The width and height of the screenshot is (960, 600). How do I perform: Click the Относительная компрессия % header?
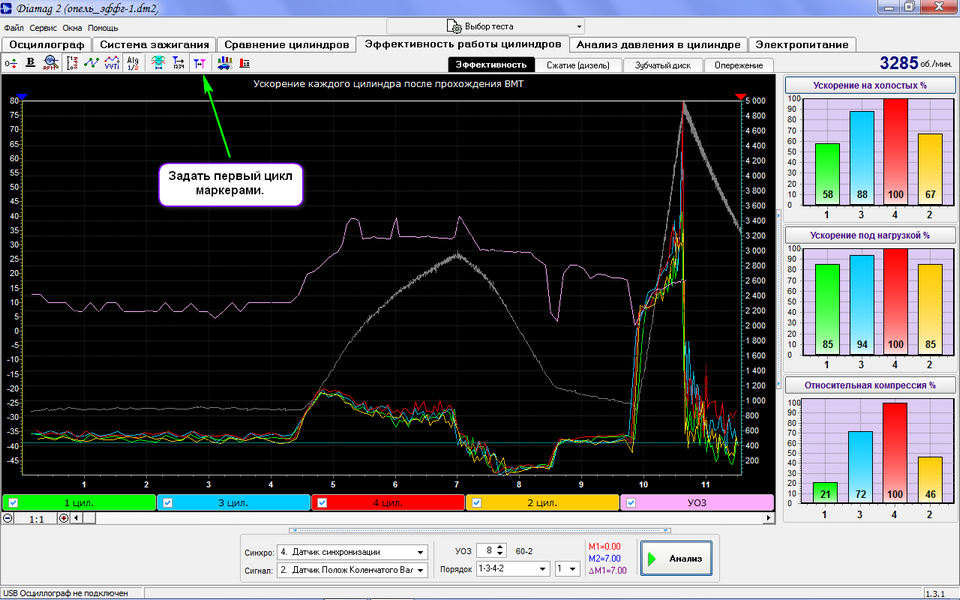pos(869,385)
